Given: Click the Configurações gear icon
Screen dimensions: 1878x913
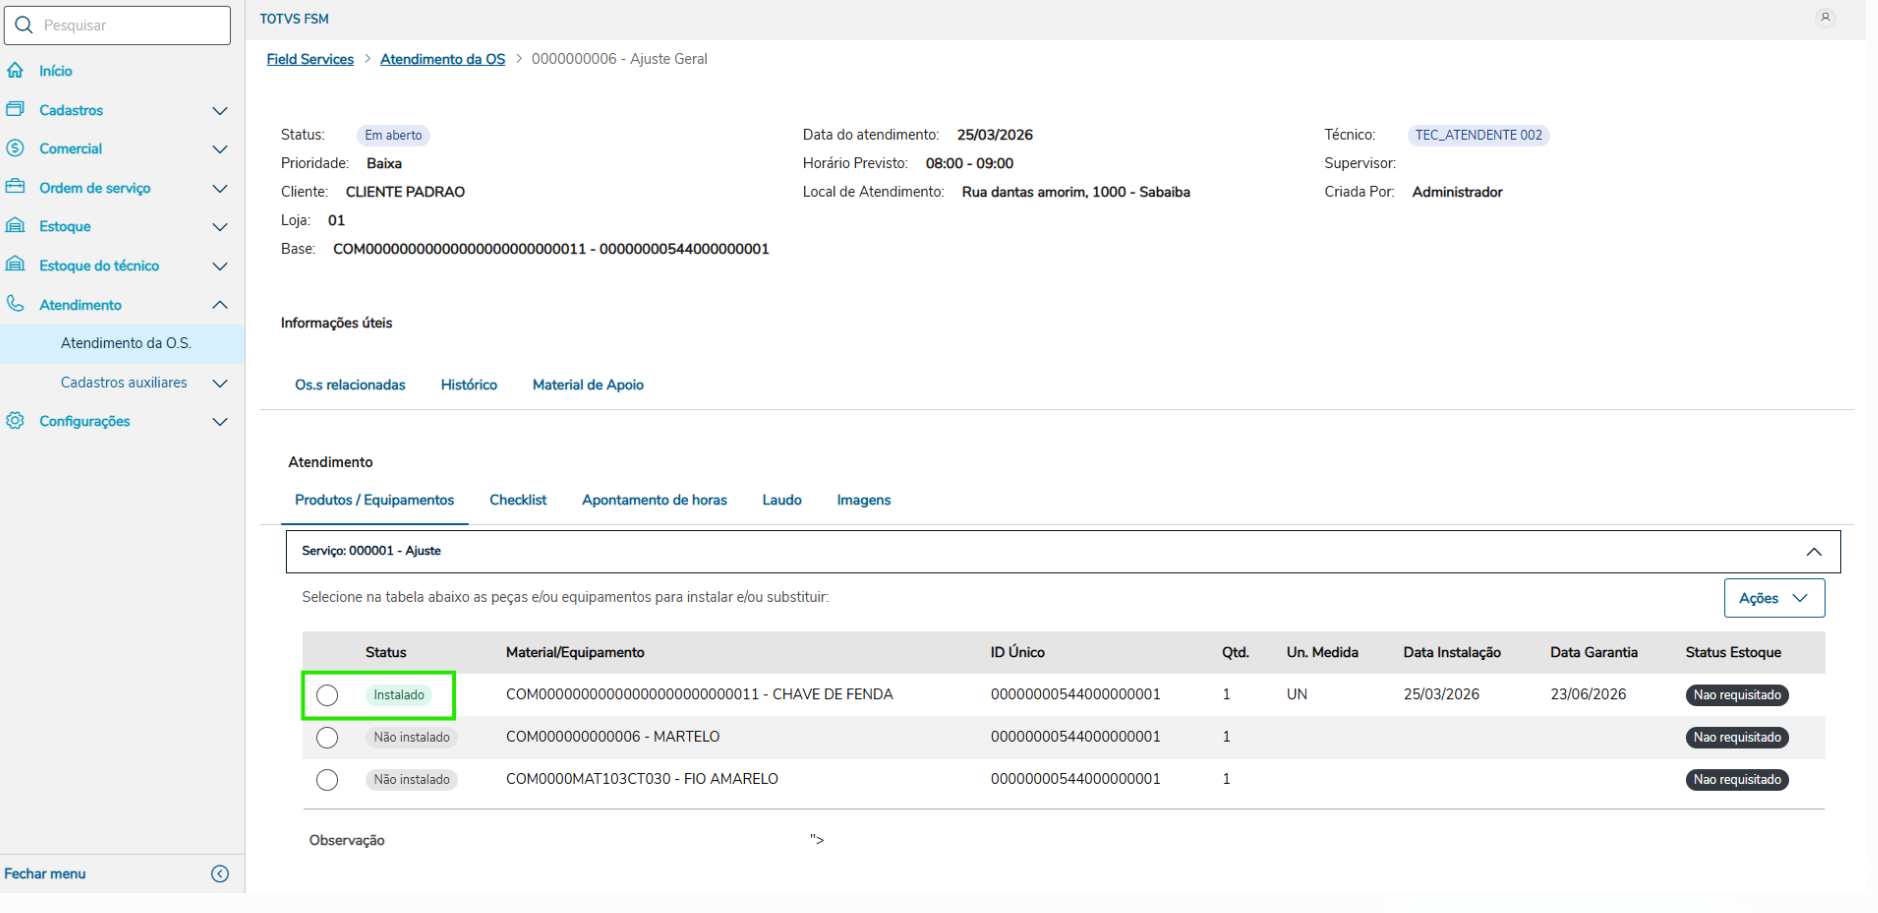Looking at the screenshot, I should point(15,421).
